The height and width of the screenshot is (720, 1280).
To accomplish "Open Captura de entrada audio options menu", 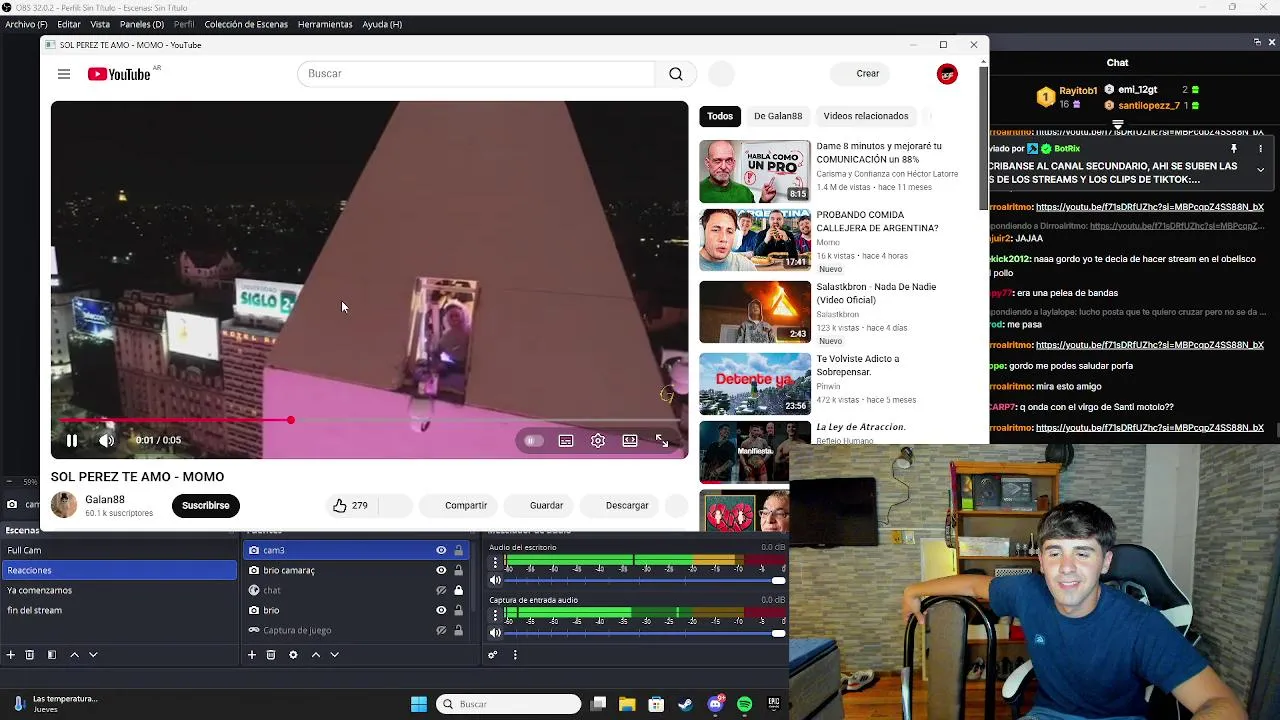I will (495, 615).
